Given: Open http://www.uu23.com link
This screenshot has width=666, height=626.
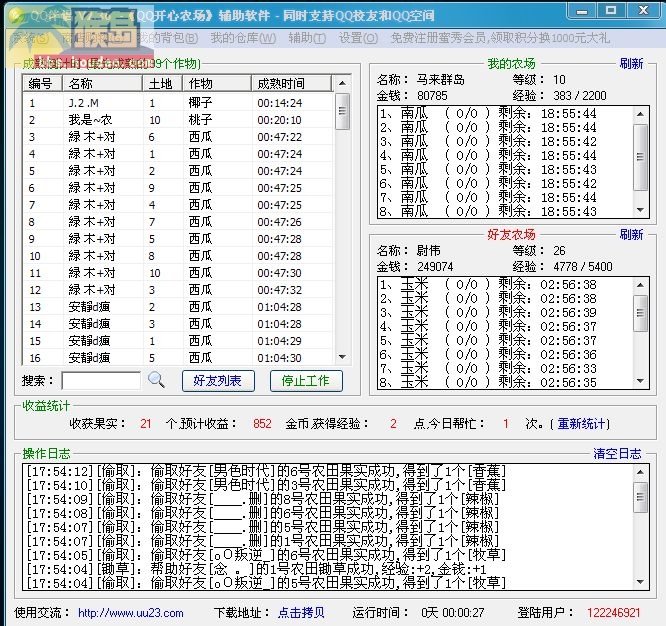Looking at the screenshot, I should (130, 613).
